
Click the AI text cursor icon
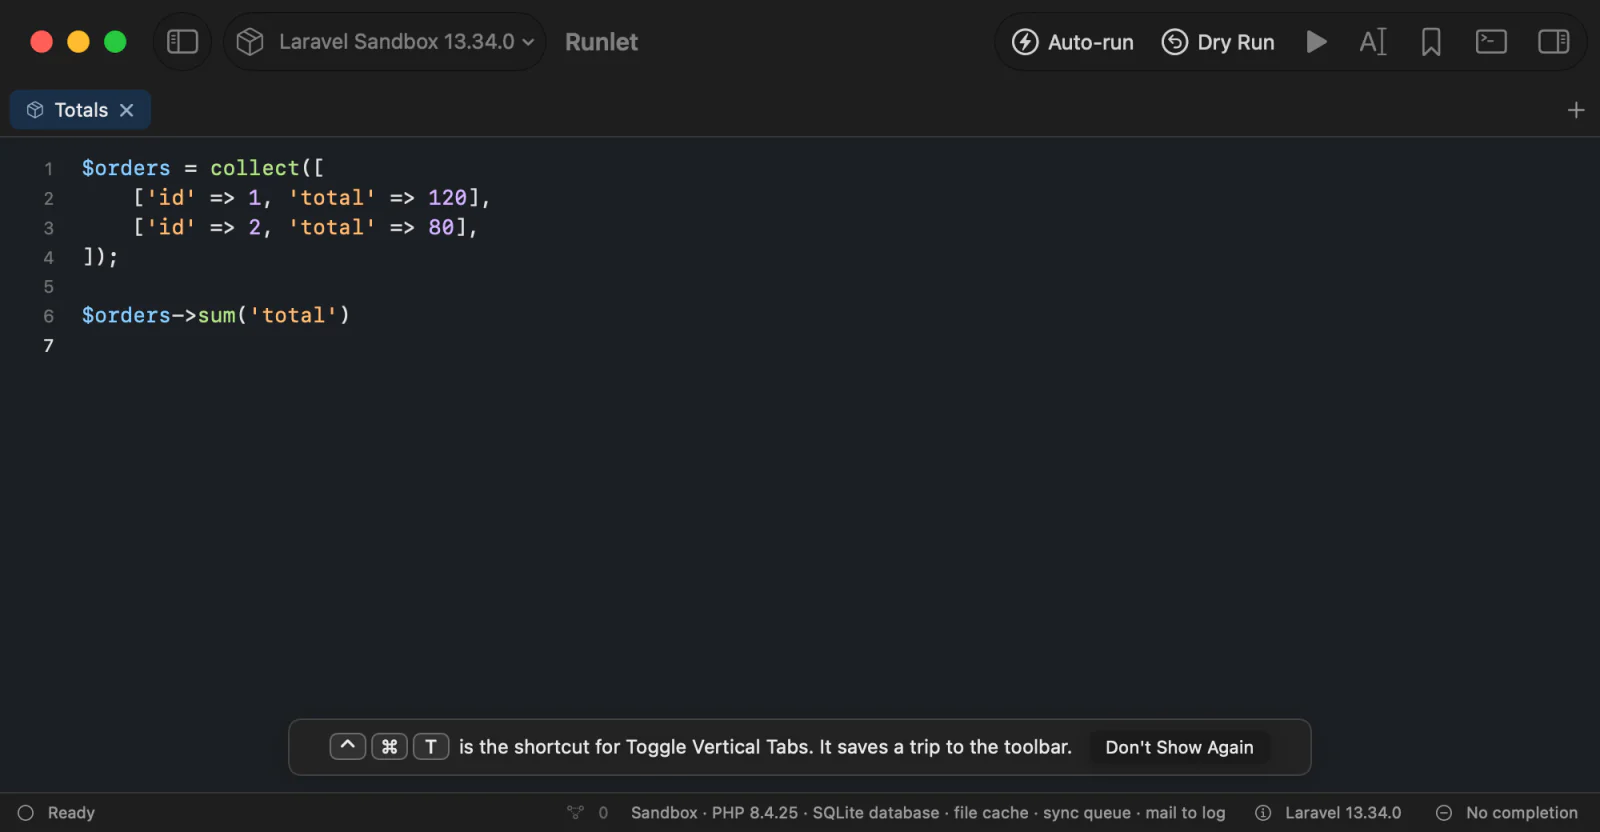[1373, 42]
